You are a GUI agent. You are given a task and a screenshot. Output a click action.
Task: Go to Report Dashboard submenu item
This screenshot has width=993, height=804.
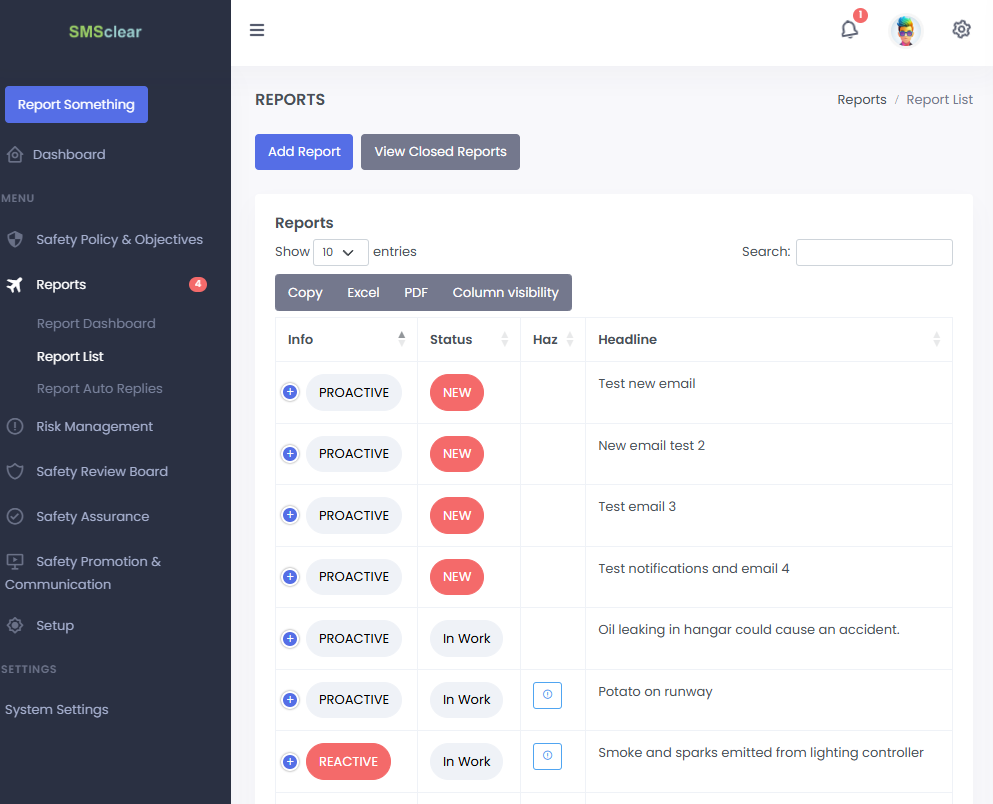(x=96, y=323)
